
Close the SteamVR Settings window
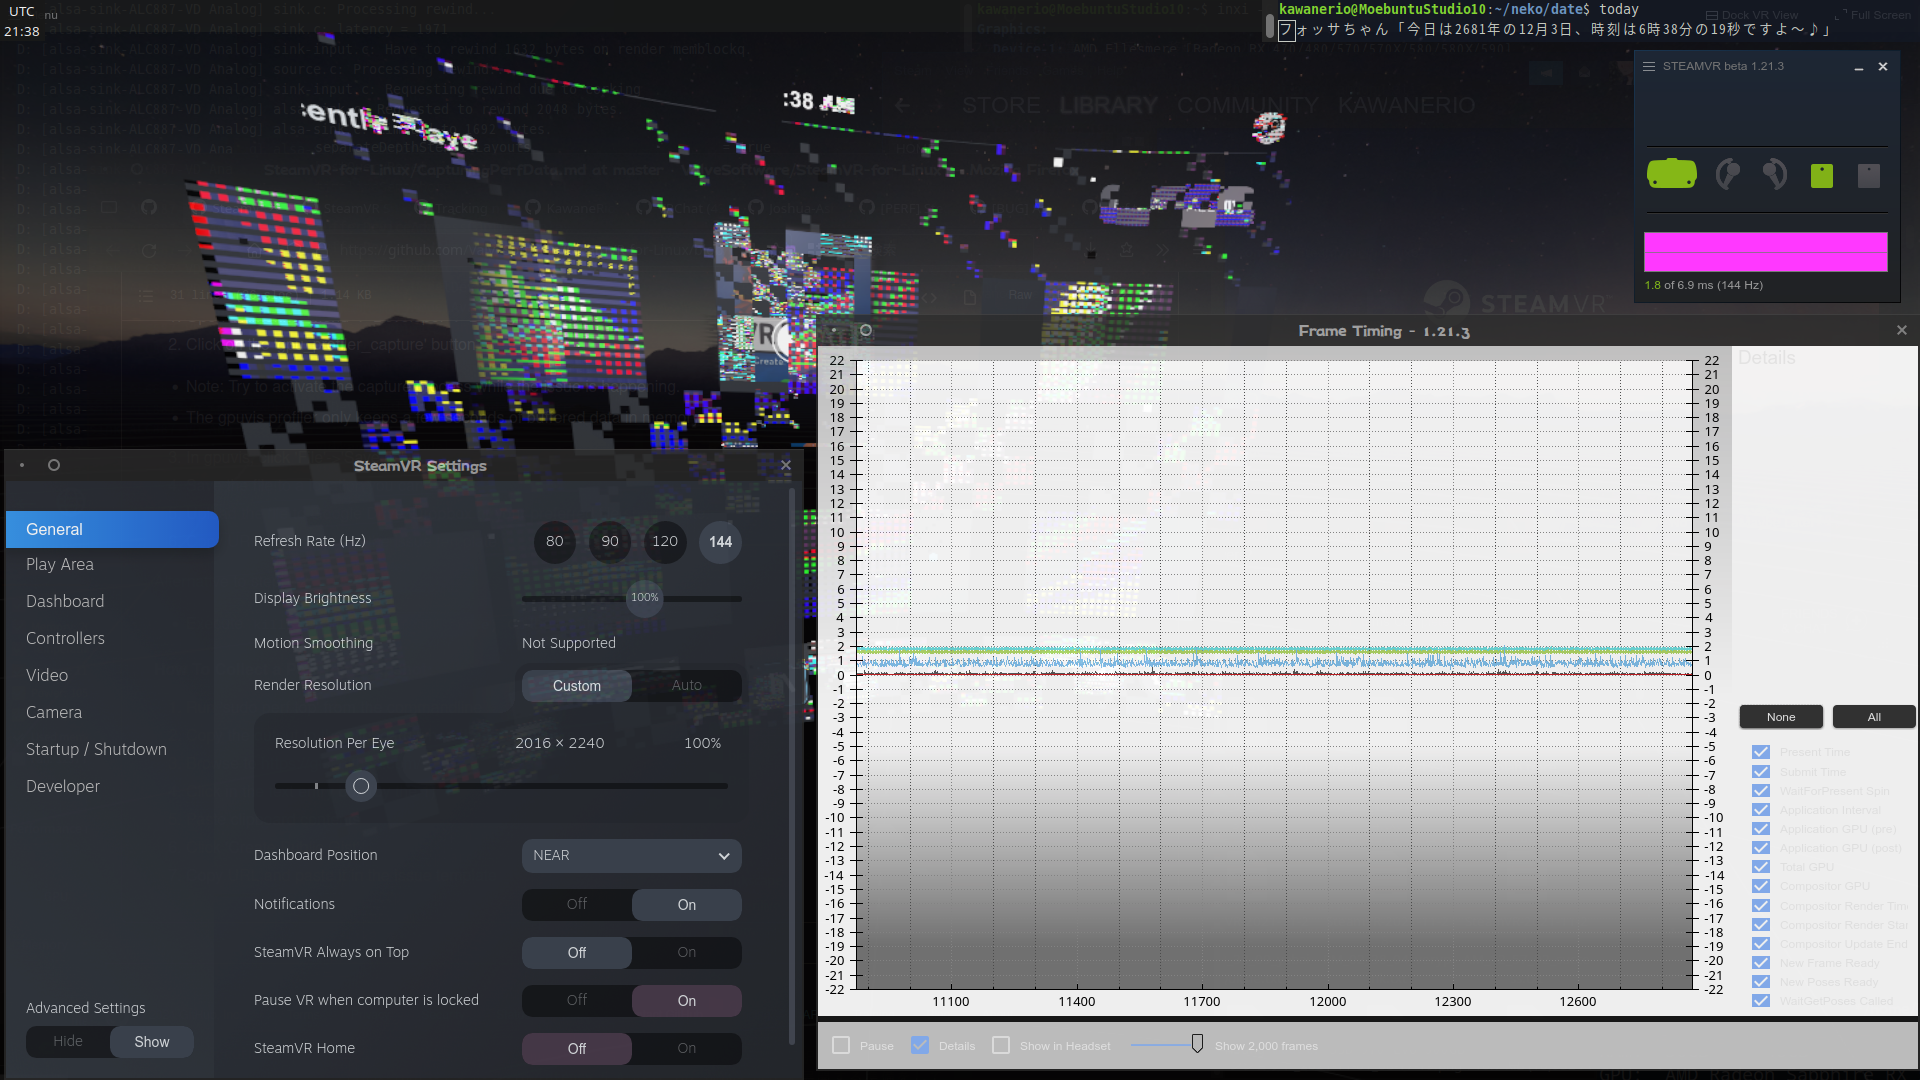786,465
